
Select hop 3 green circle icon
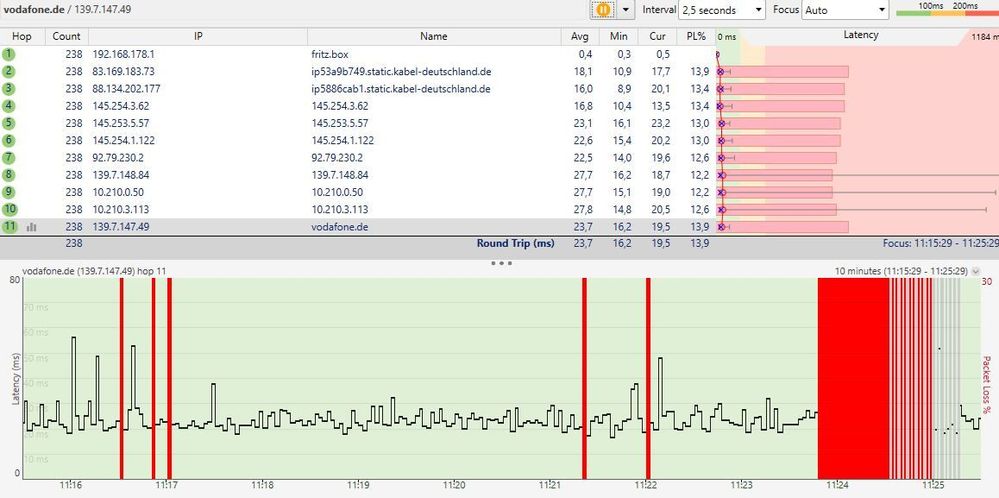point(10,89)
